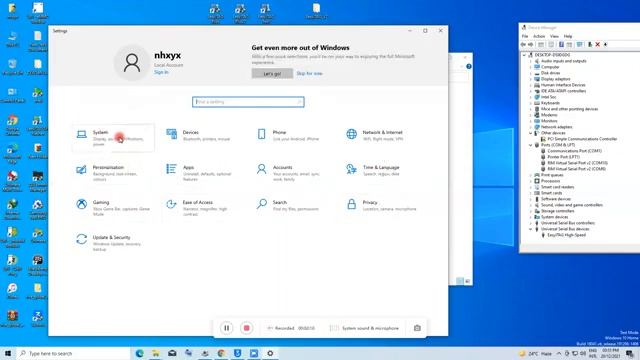Open Update & Security settings
The image size is (640, 360).
113,243
